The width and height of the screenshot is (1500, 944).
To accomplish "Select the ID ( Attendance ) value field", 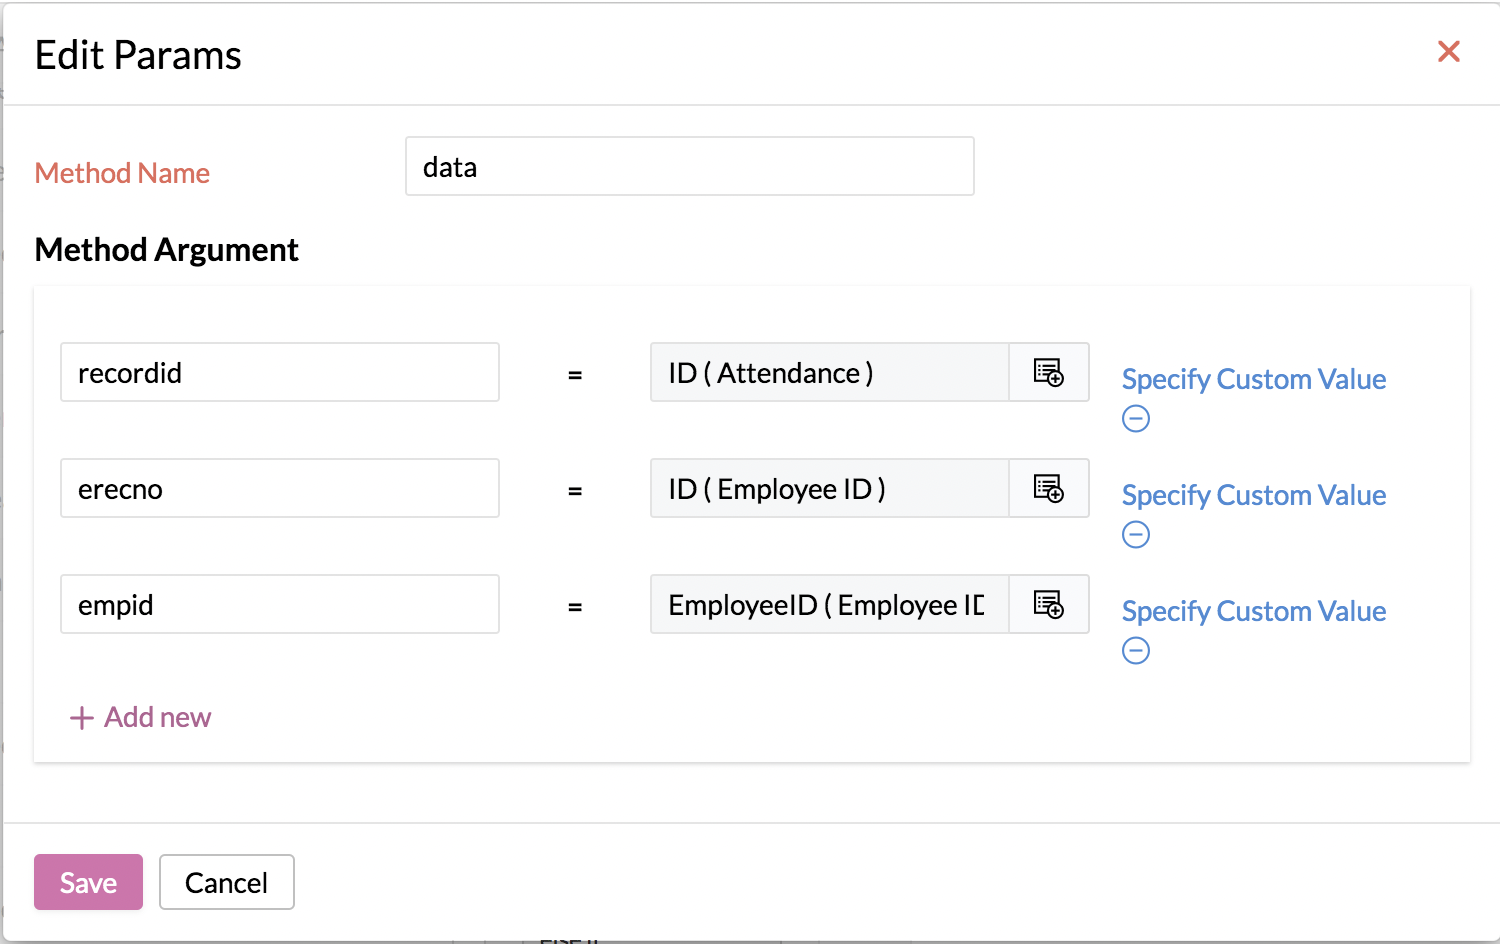I will pyautogui.click(x=830, y=373).
